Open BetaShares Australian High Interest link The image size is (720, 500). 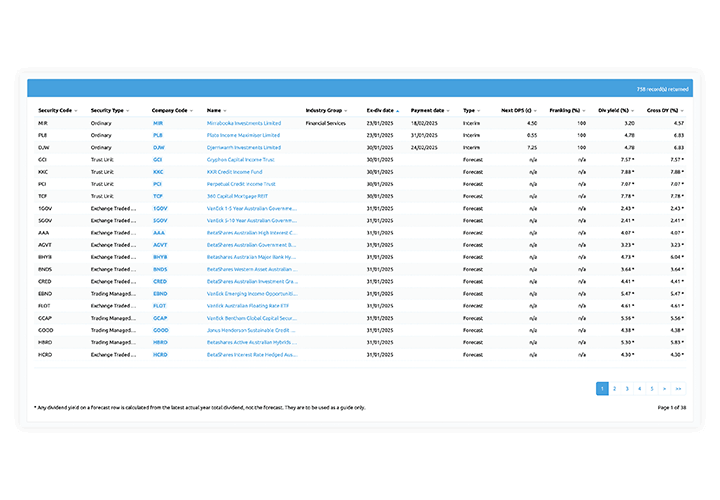(x=252, y=233)
